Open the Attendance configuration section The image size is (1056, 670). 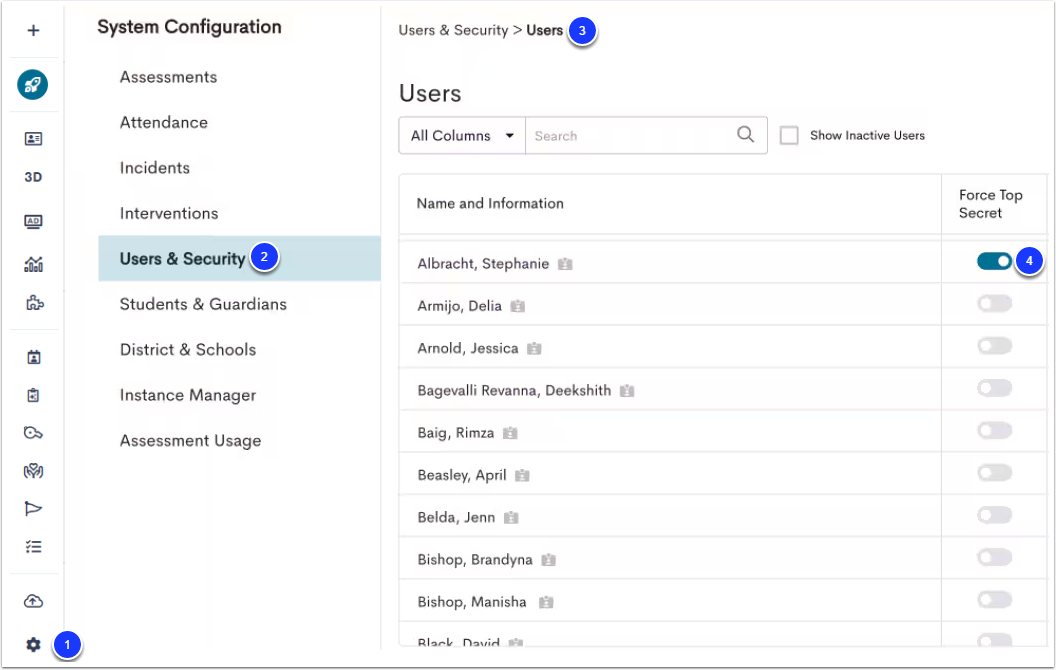coord(164,123)
